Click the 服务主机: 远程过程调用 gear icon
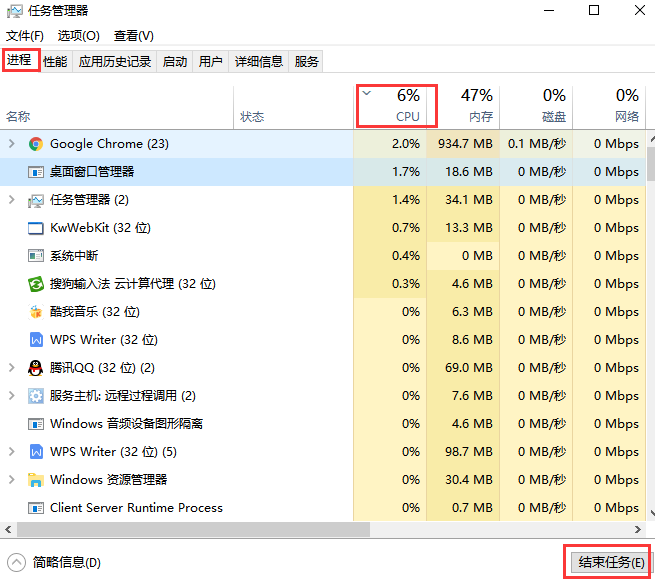The height and width of the screenshot is (583, 658). pos(36,396)
